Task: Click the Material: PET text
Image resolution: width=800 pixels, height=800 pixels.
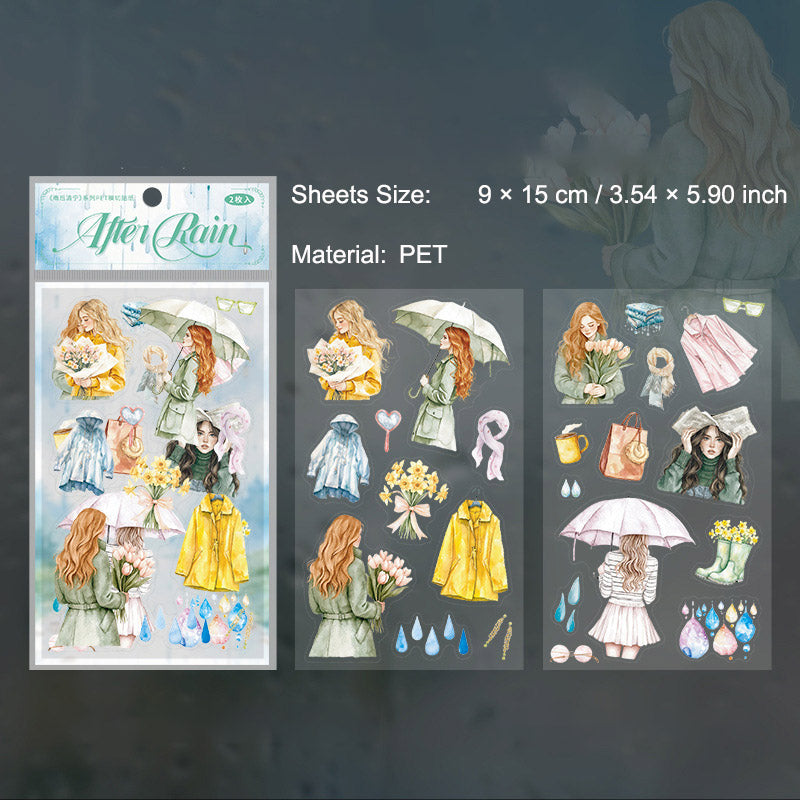Action: [x=369, y=254]
